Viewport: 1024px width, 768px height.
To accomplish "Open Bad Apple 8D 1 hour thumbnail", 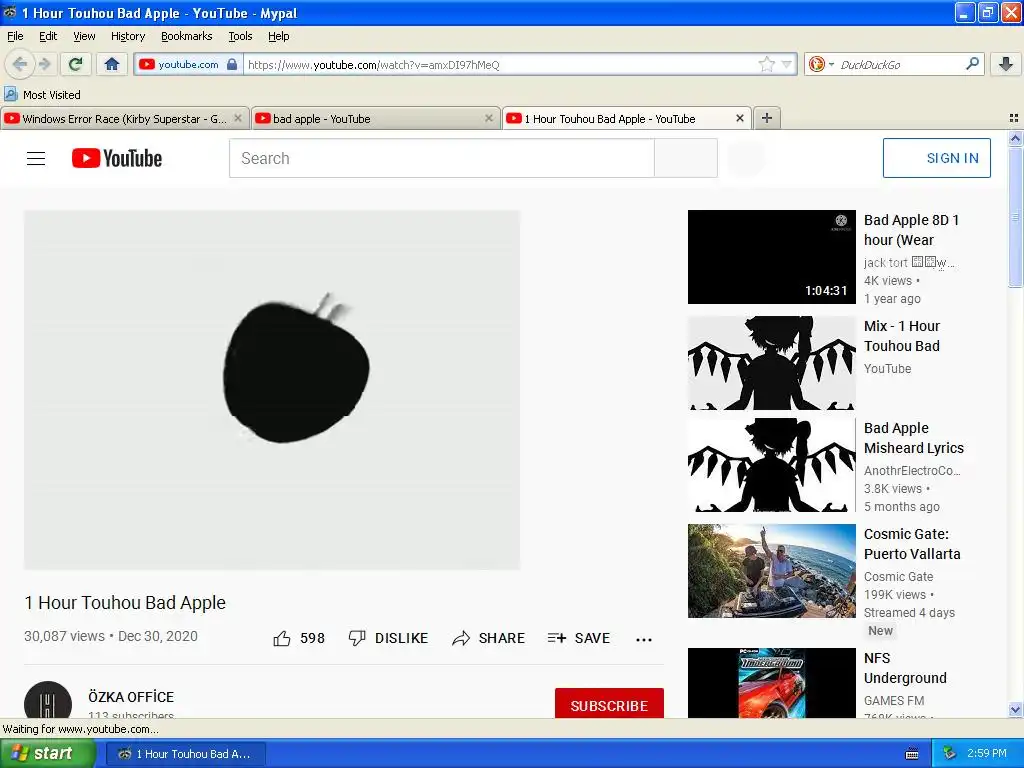I will pyautogui.click(x=771, y=257).
